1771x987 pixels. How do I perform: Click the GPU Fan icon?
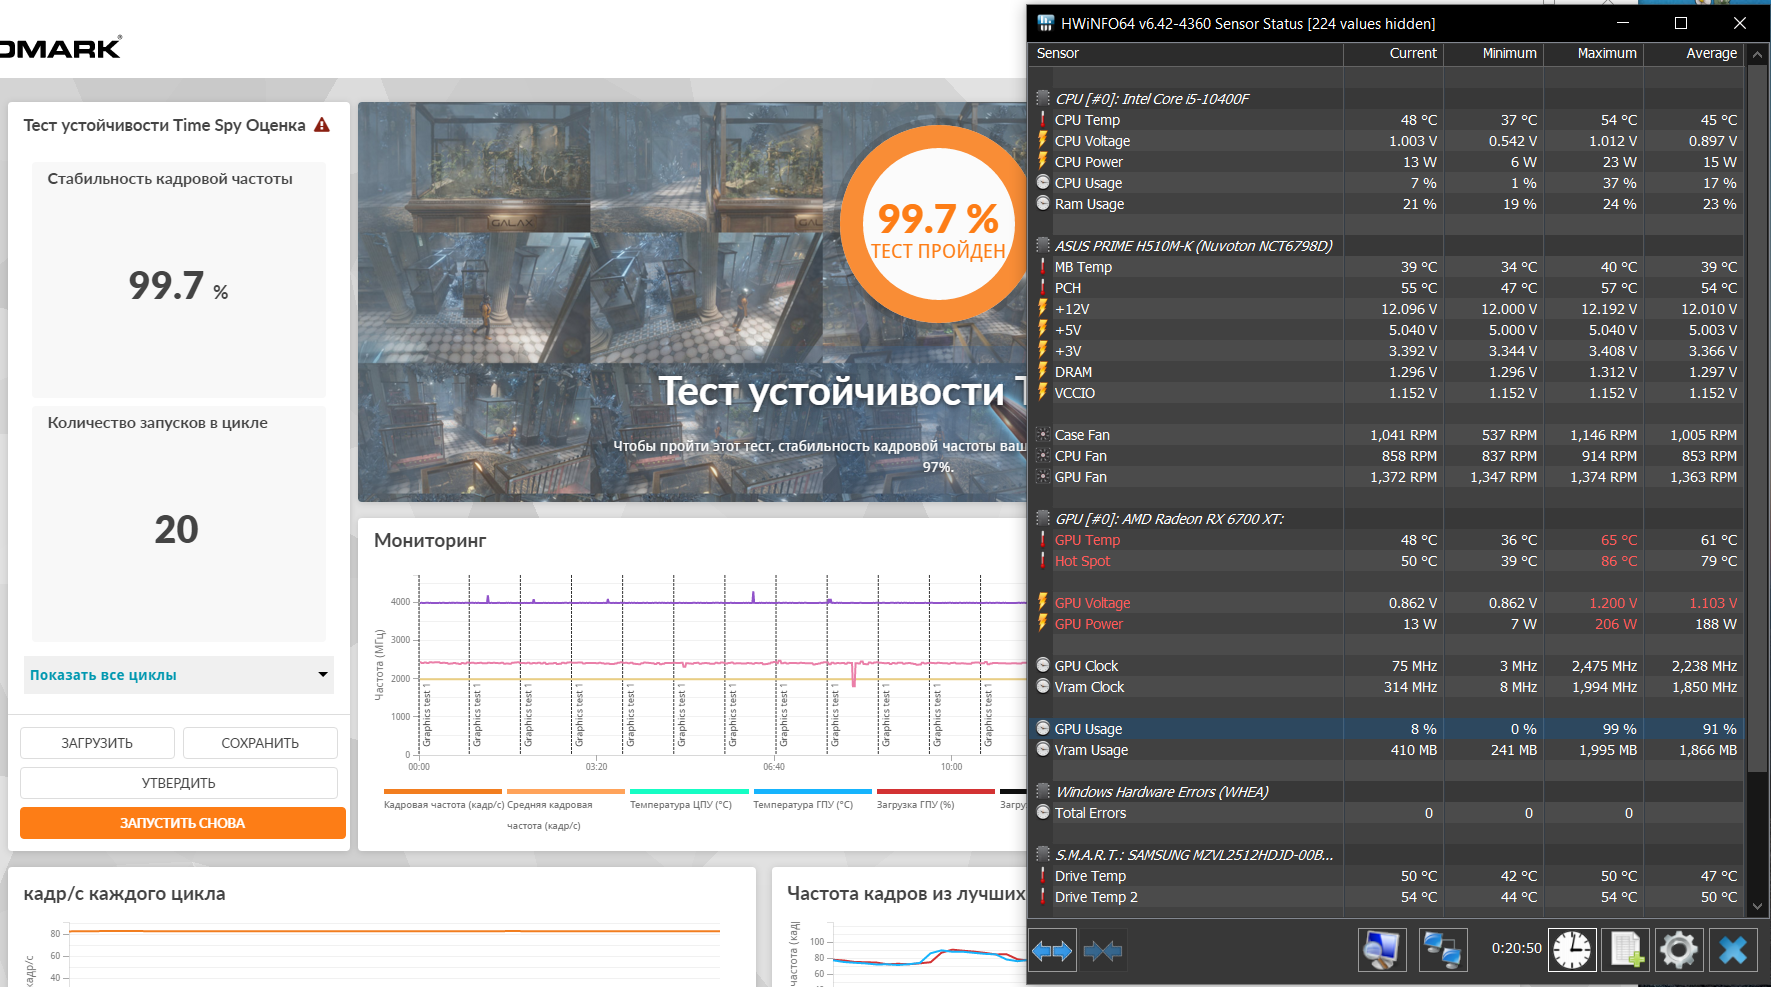pos(1043,477)
